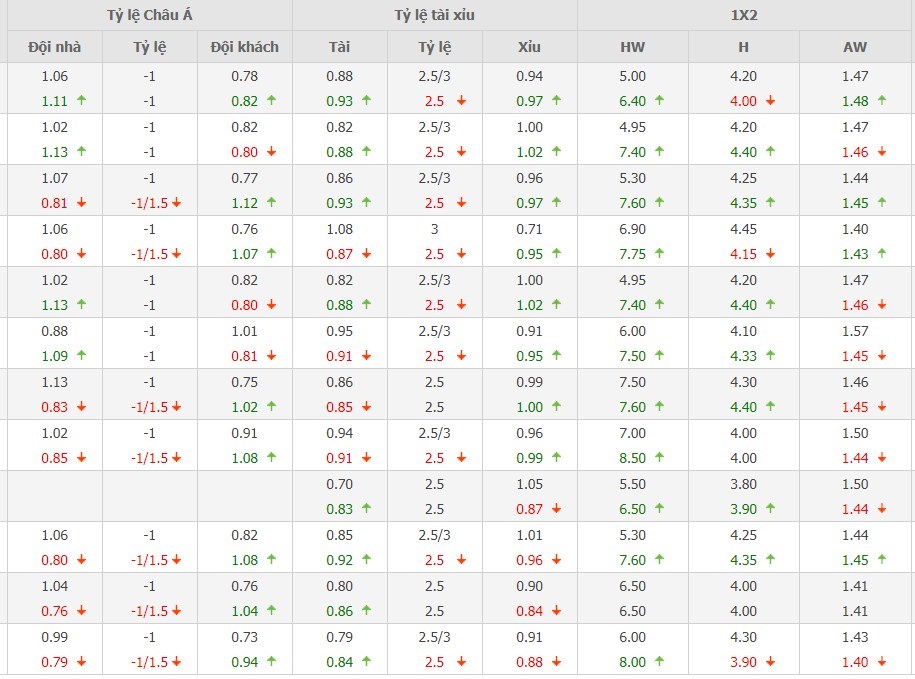
Task: Click the AW column header
Action: pyautogui.click(x=855, y=47)
